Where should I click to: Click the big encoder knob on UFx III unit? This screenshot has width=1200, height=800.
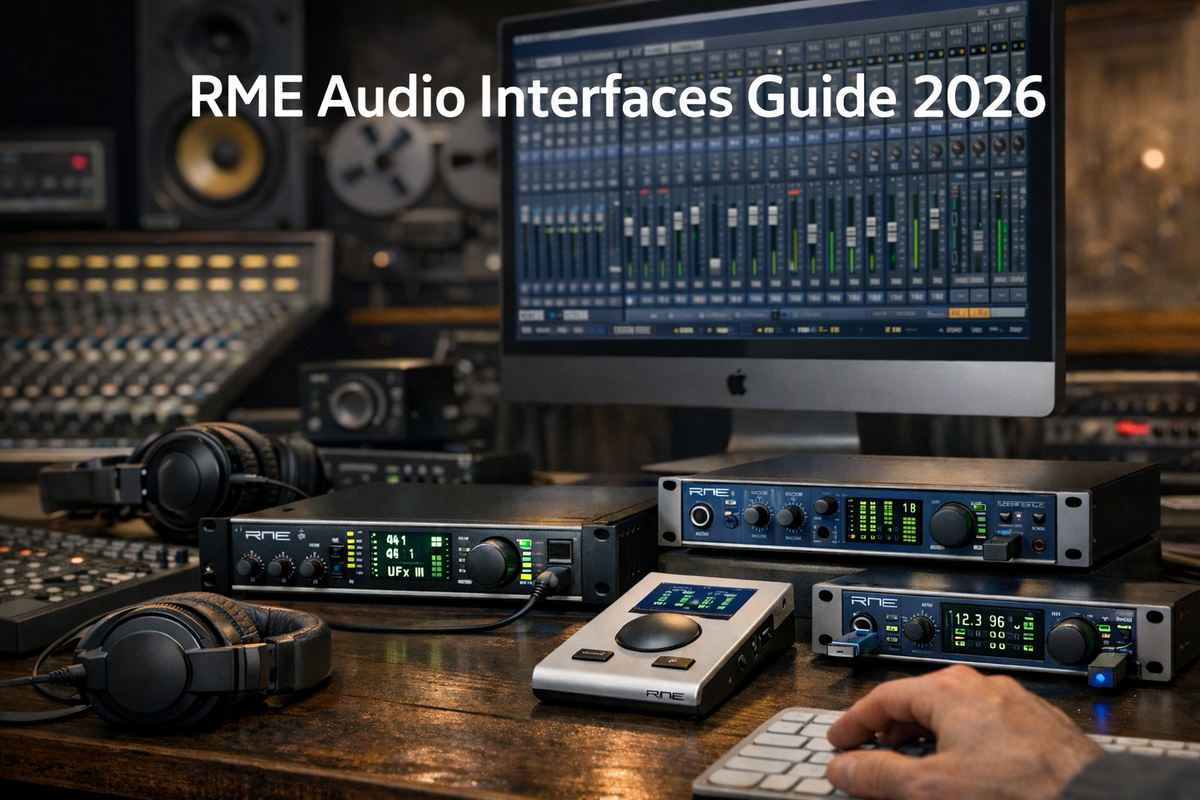(x=493, y=561)
